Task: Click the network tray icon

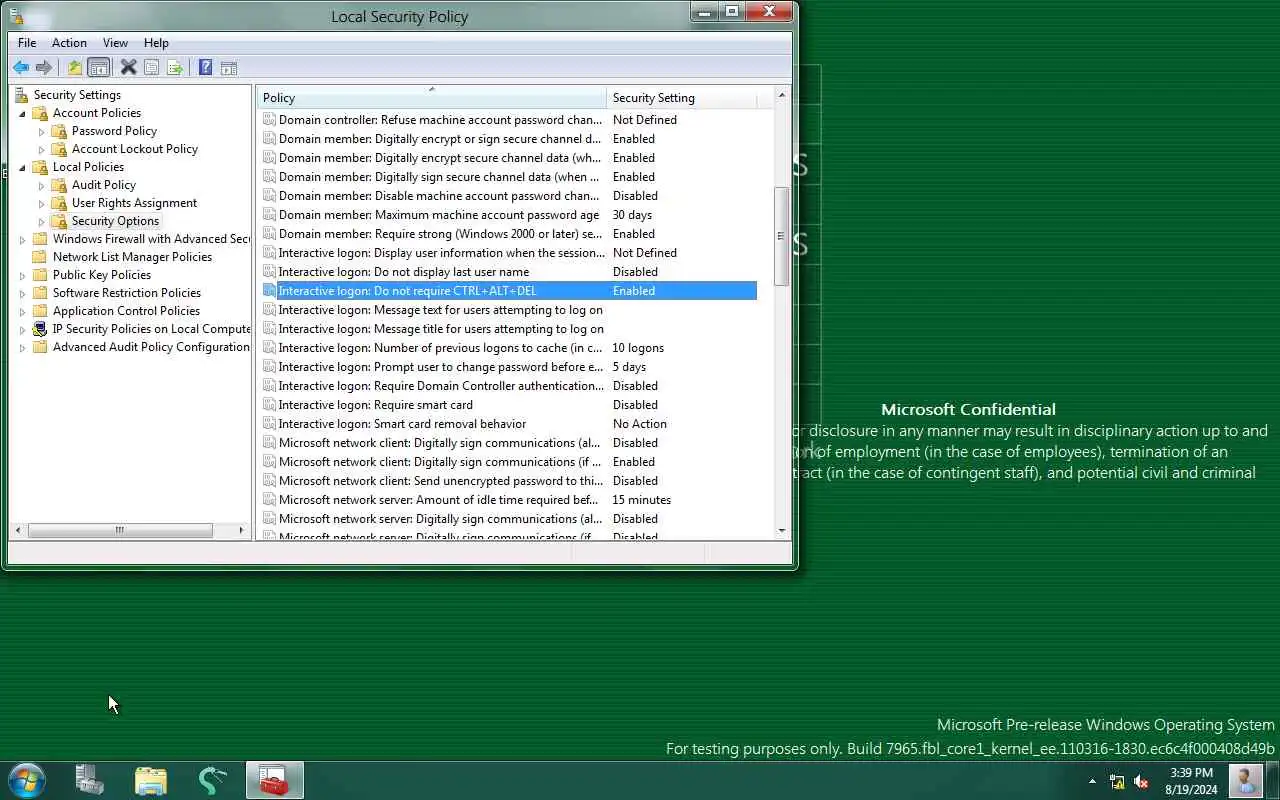Action: tap(1117, 782)
